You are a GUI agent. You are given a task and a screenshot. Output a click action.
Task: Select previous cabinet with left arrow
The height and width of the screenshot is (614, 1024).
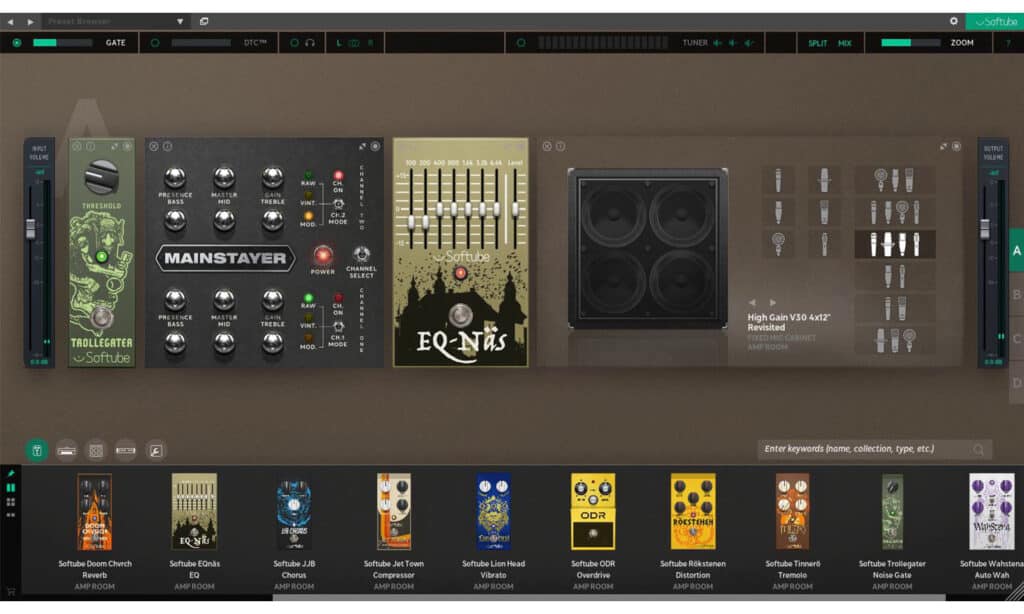(752, 302)
